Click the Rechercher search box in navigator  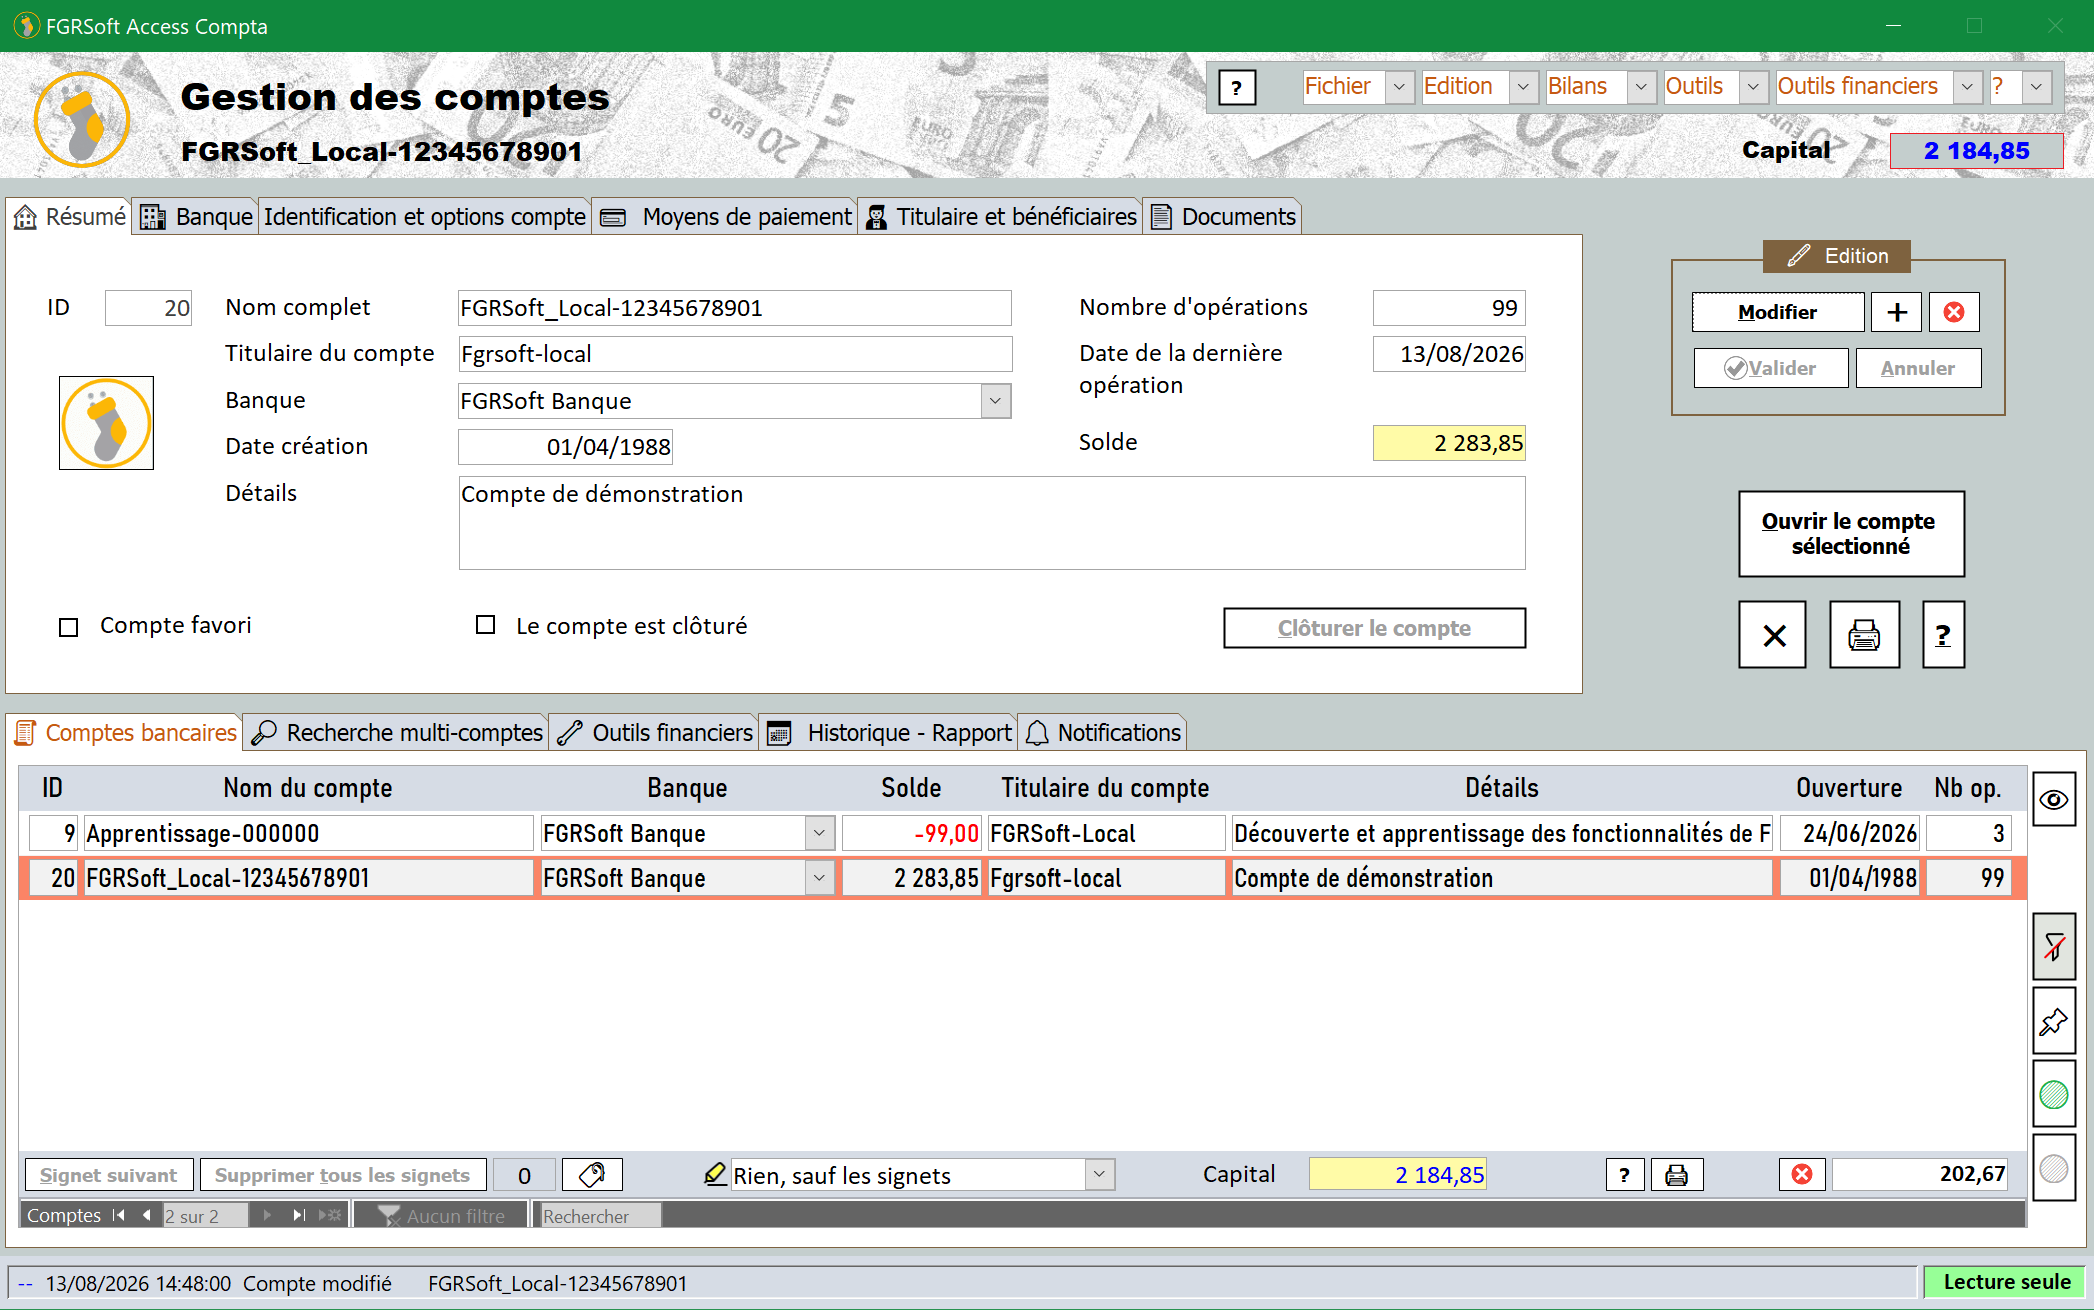(x=600, y=1215)
